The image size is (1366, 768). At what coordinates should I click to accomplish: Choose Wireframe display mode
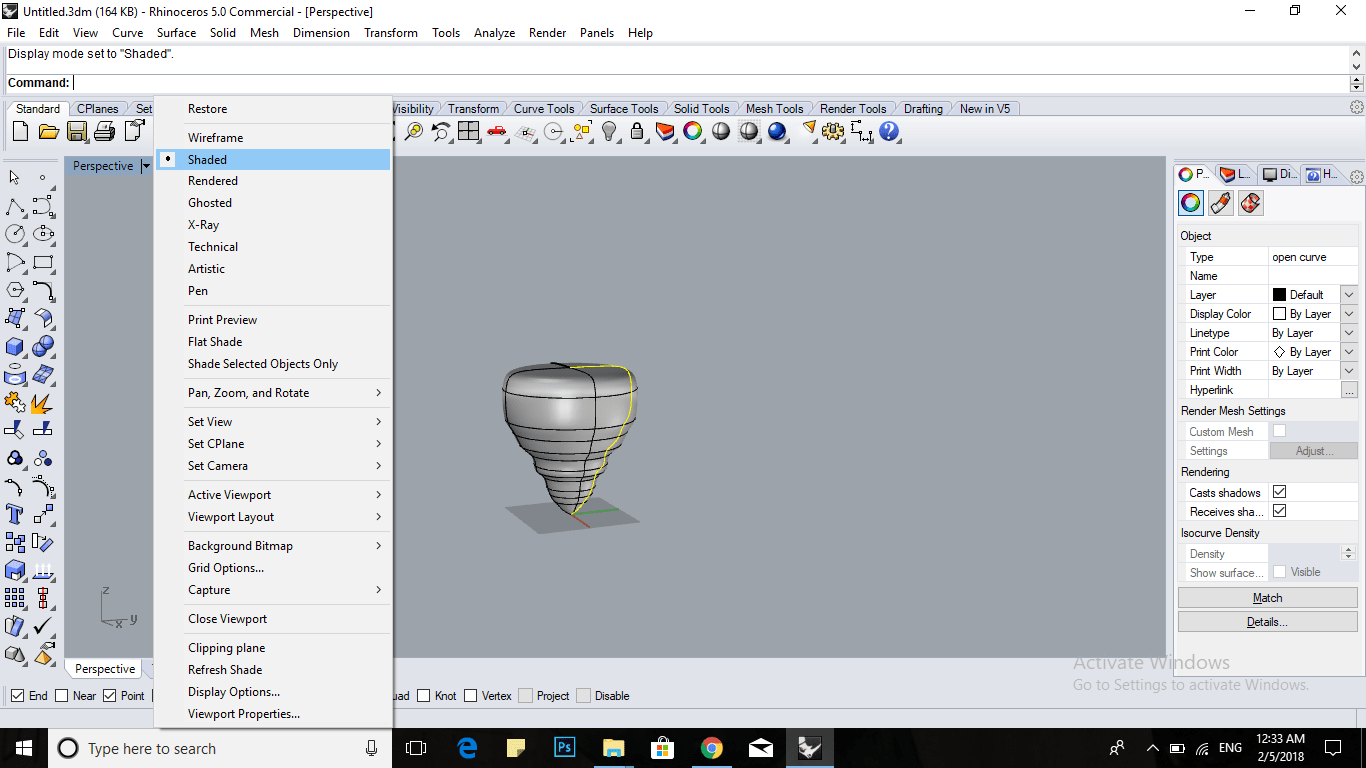click(x=273, y=138)
